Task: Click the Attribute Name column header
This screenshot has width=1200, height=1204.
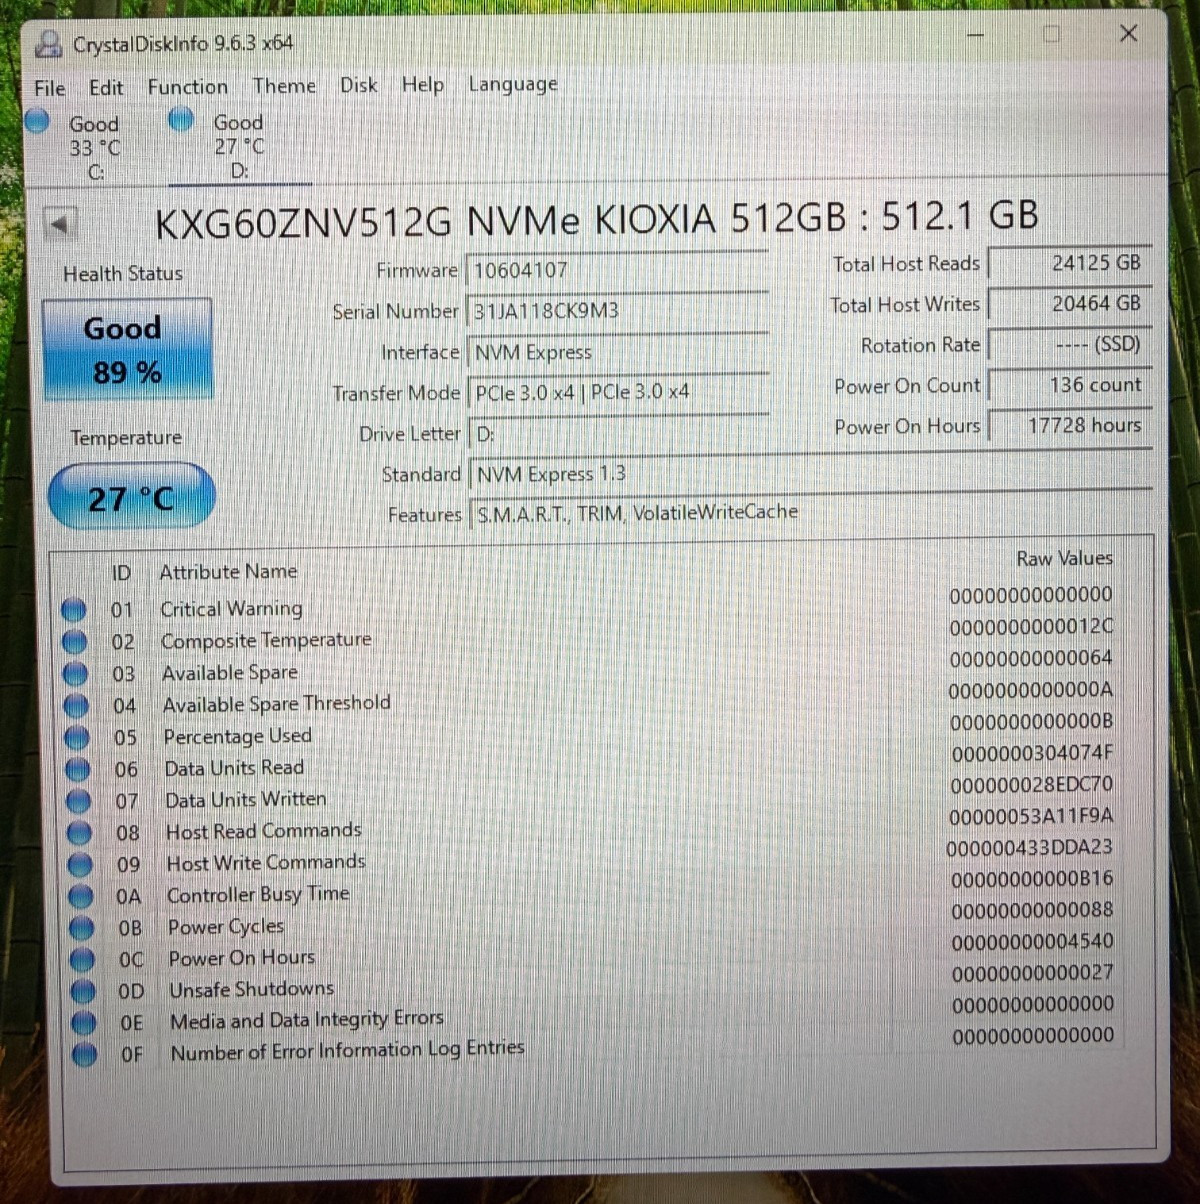Action: click(x=229, y=572)
